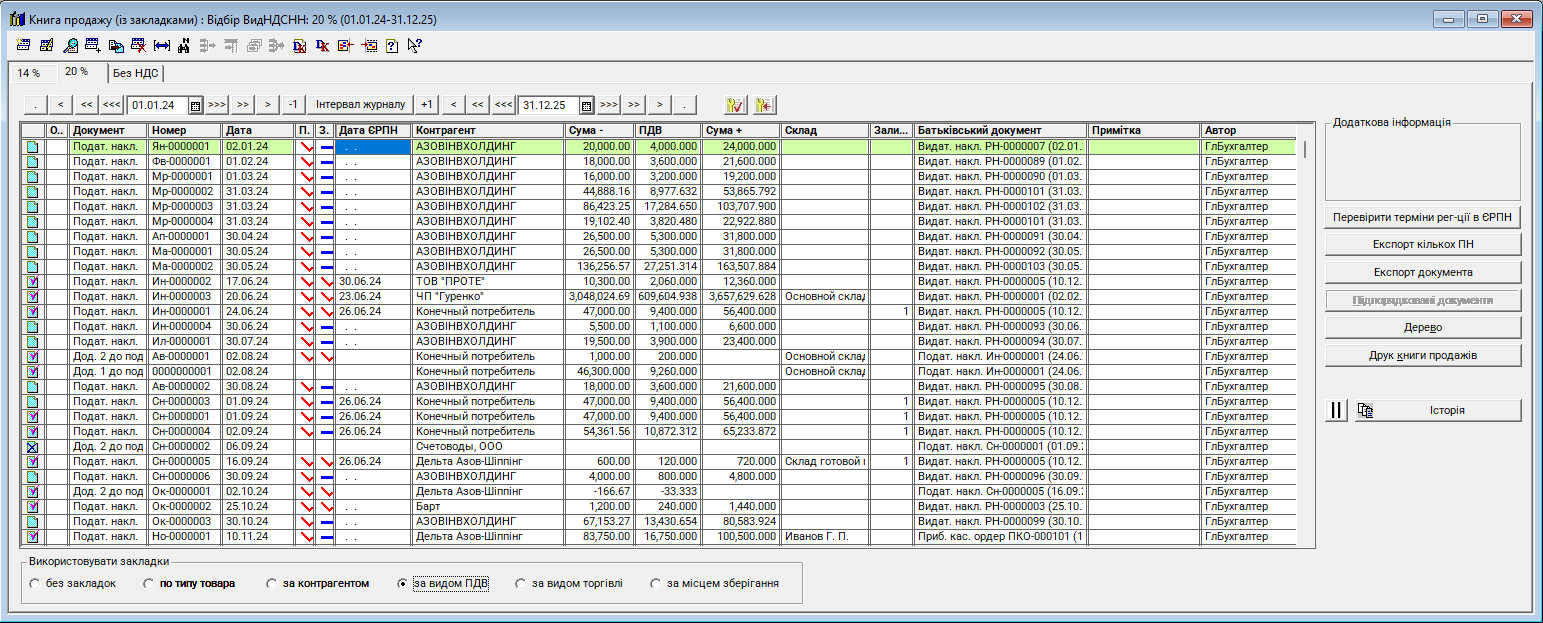Click the edit document pencil icon
The height and width of the screenshot is (623, 1543).
click(46, 45)
